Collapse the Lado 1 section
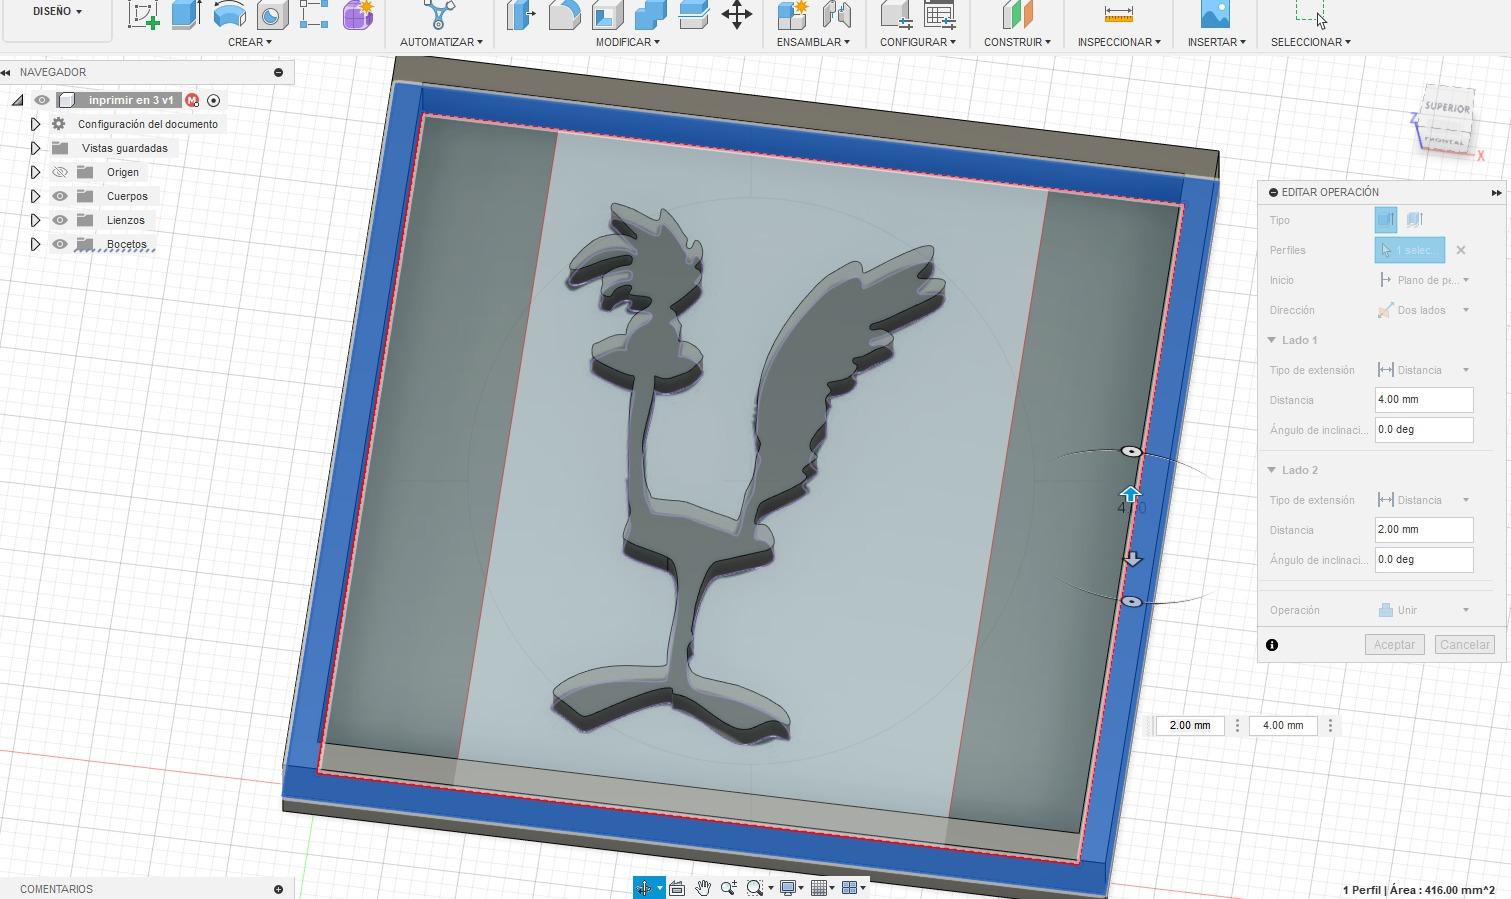This screenshot has height=899, width=1511. pyautogui.click(x=1272, y=340)
